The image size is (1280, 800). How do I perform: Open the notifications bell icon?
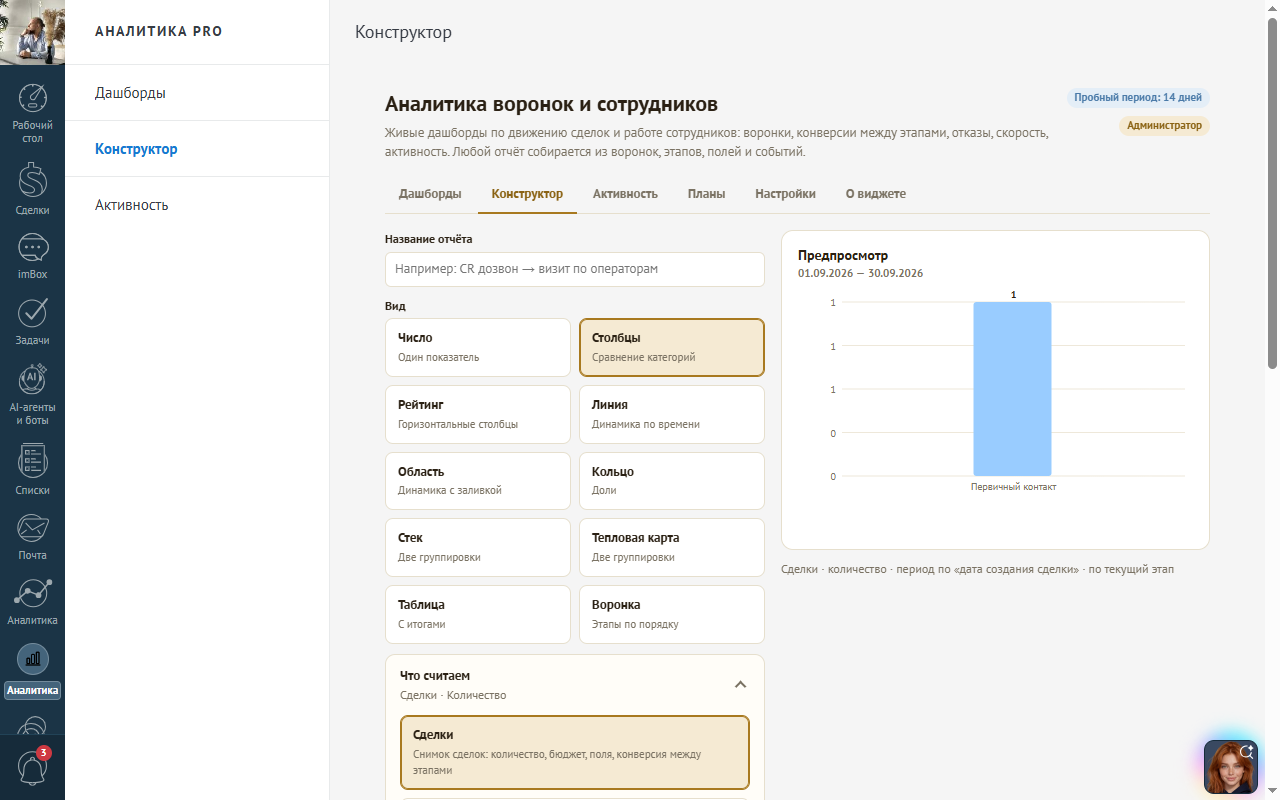[x=33, y=767]
